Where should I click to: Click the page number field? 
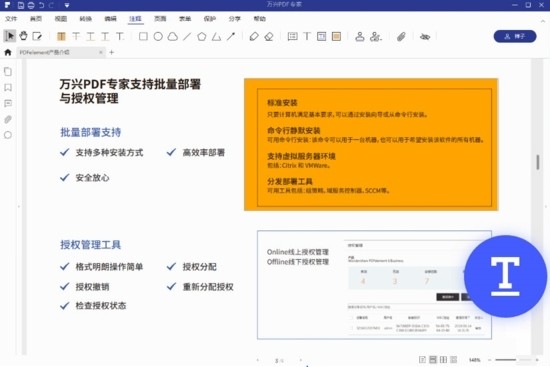pos(279,360)
